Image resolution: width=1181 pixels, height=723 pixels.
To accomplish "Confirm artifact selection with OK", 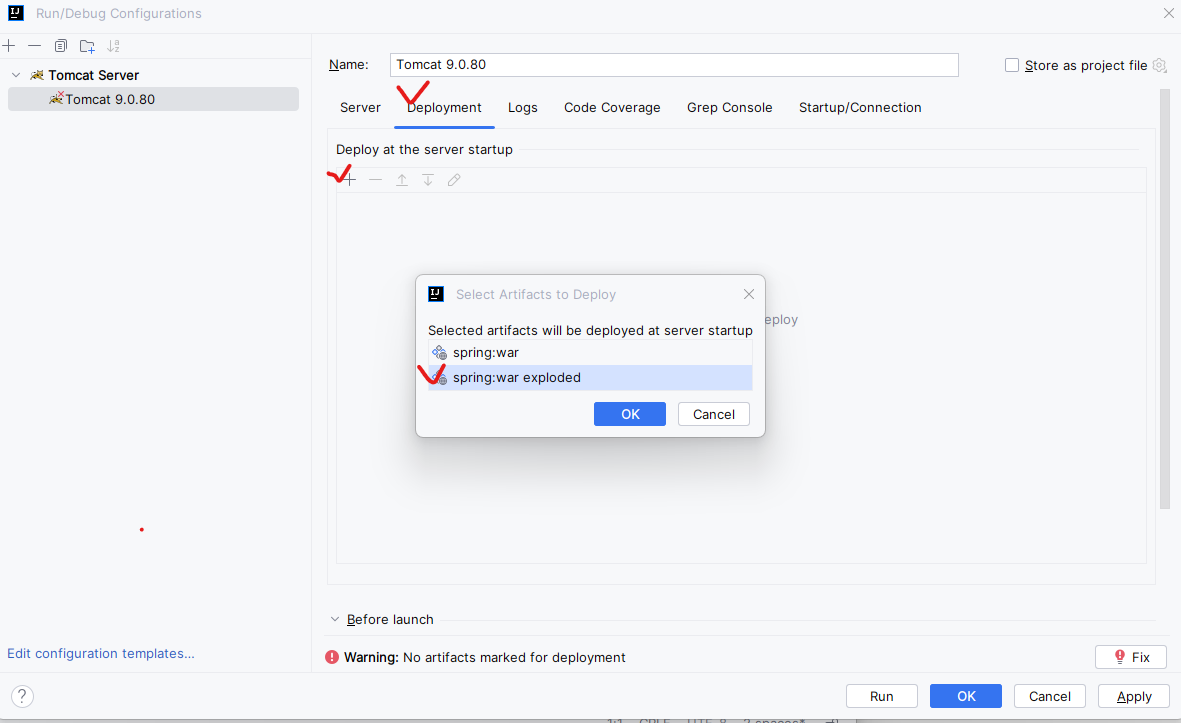I will click(x=630, y=414).
